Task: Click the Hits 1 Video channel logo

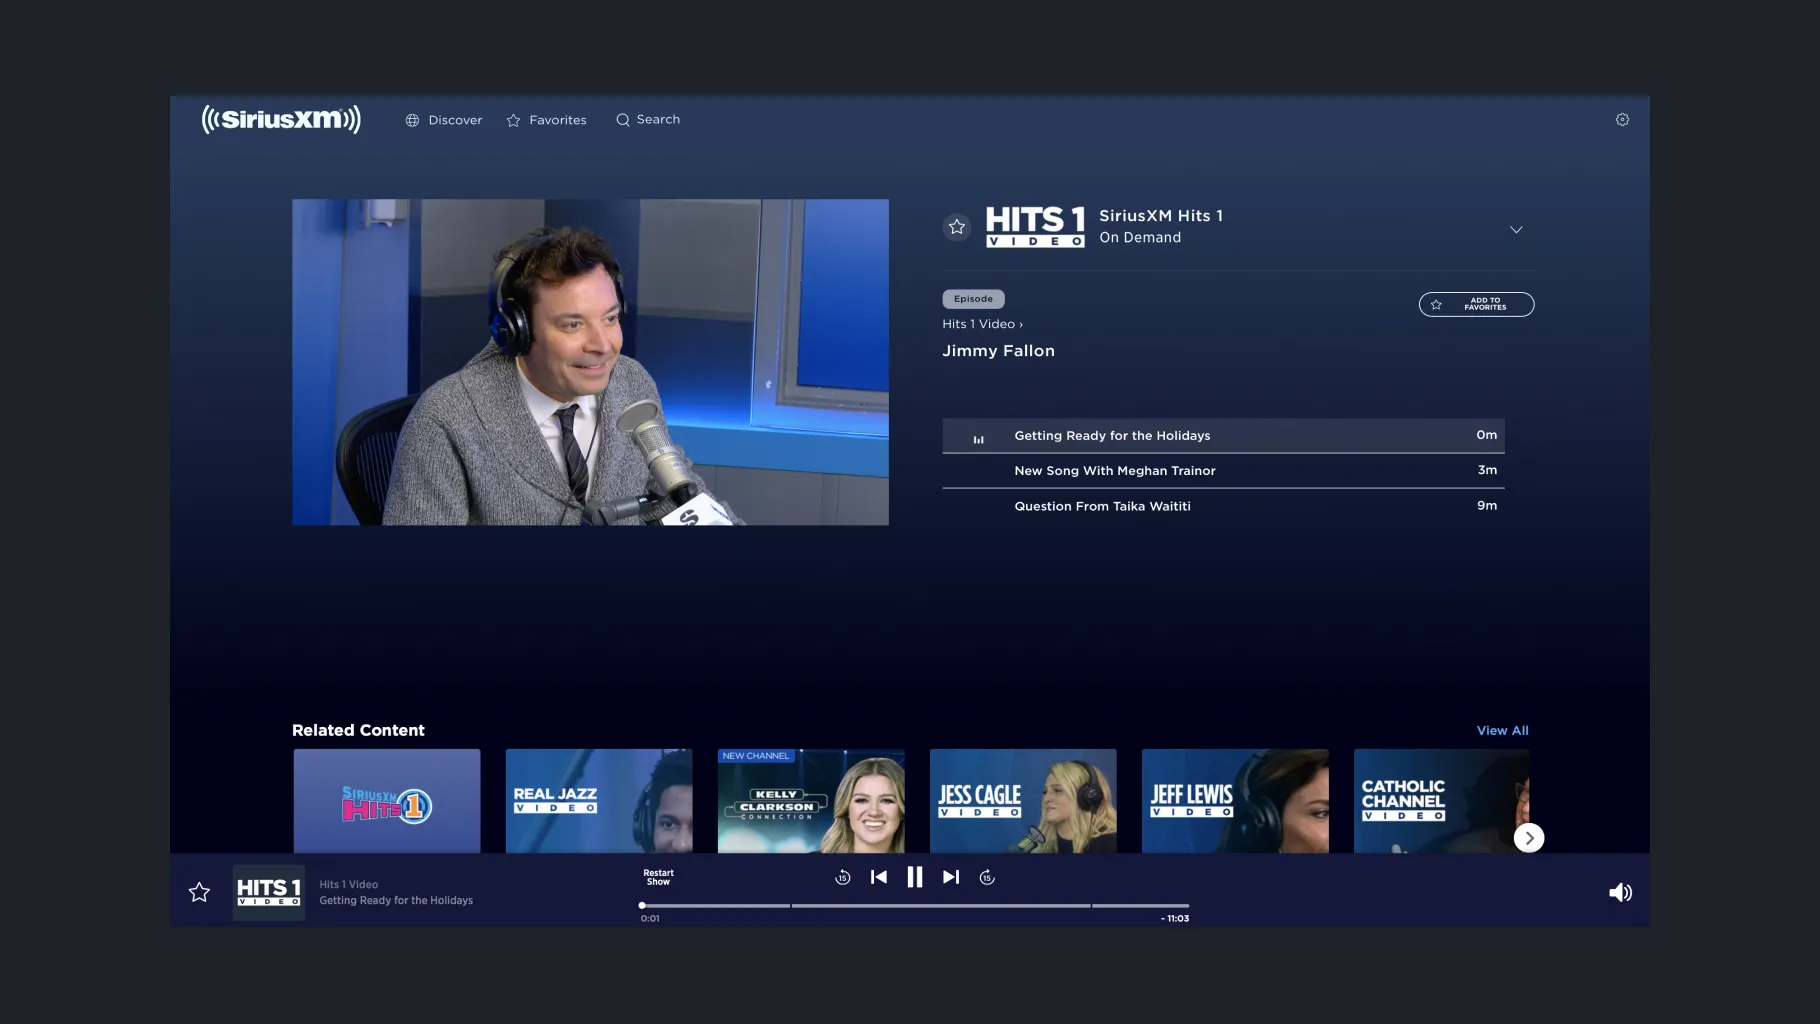Action: point(1035,226)
